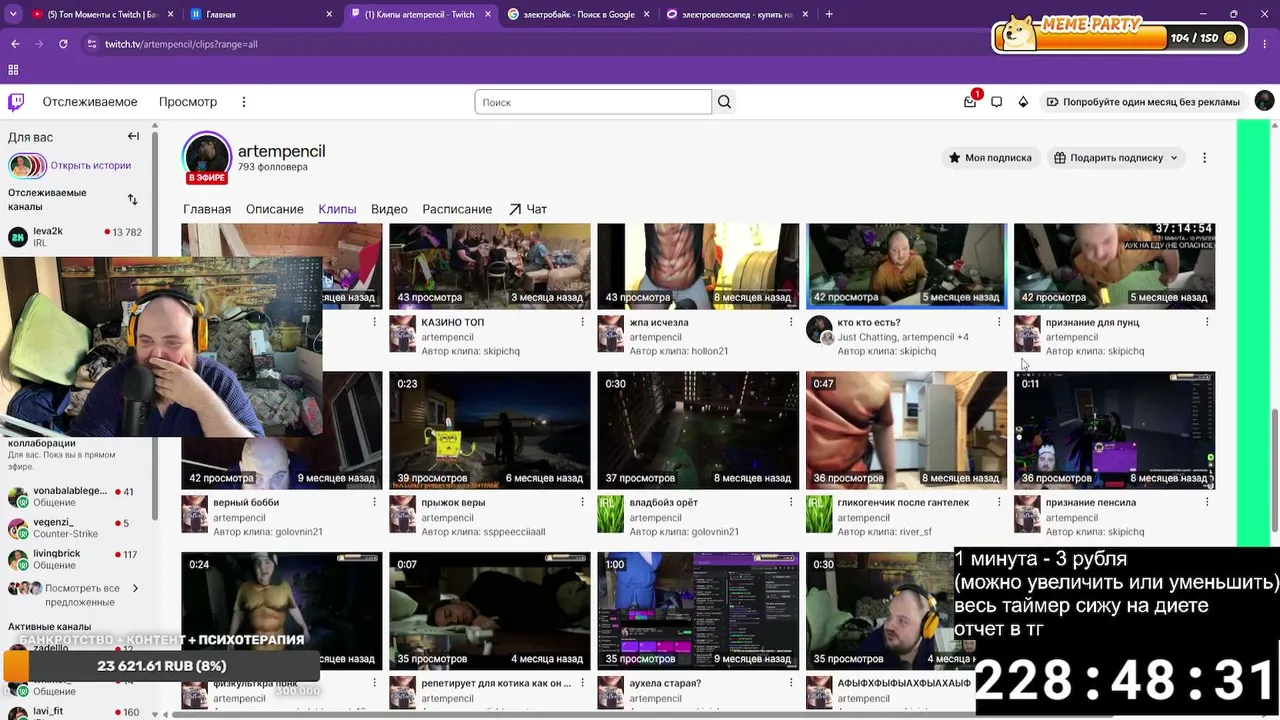This screenshot has width=1280, height=720.
Task: Click IRL category icon beside гликогенчик после гантелек
Action: tap(818, 514)
